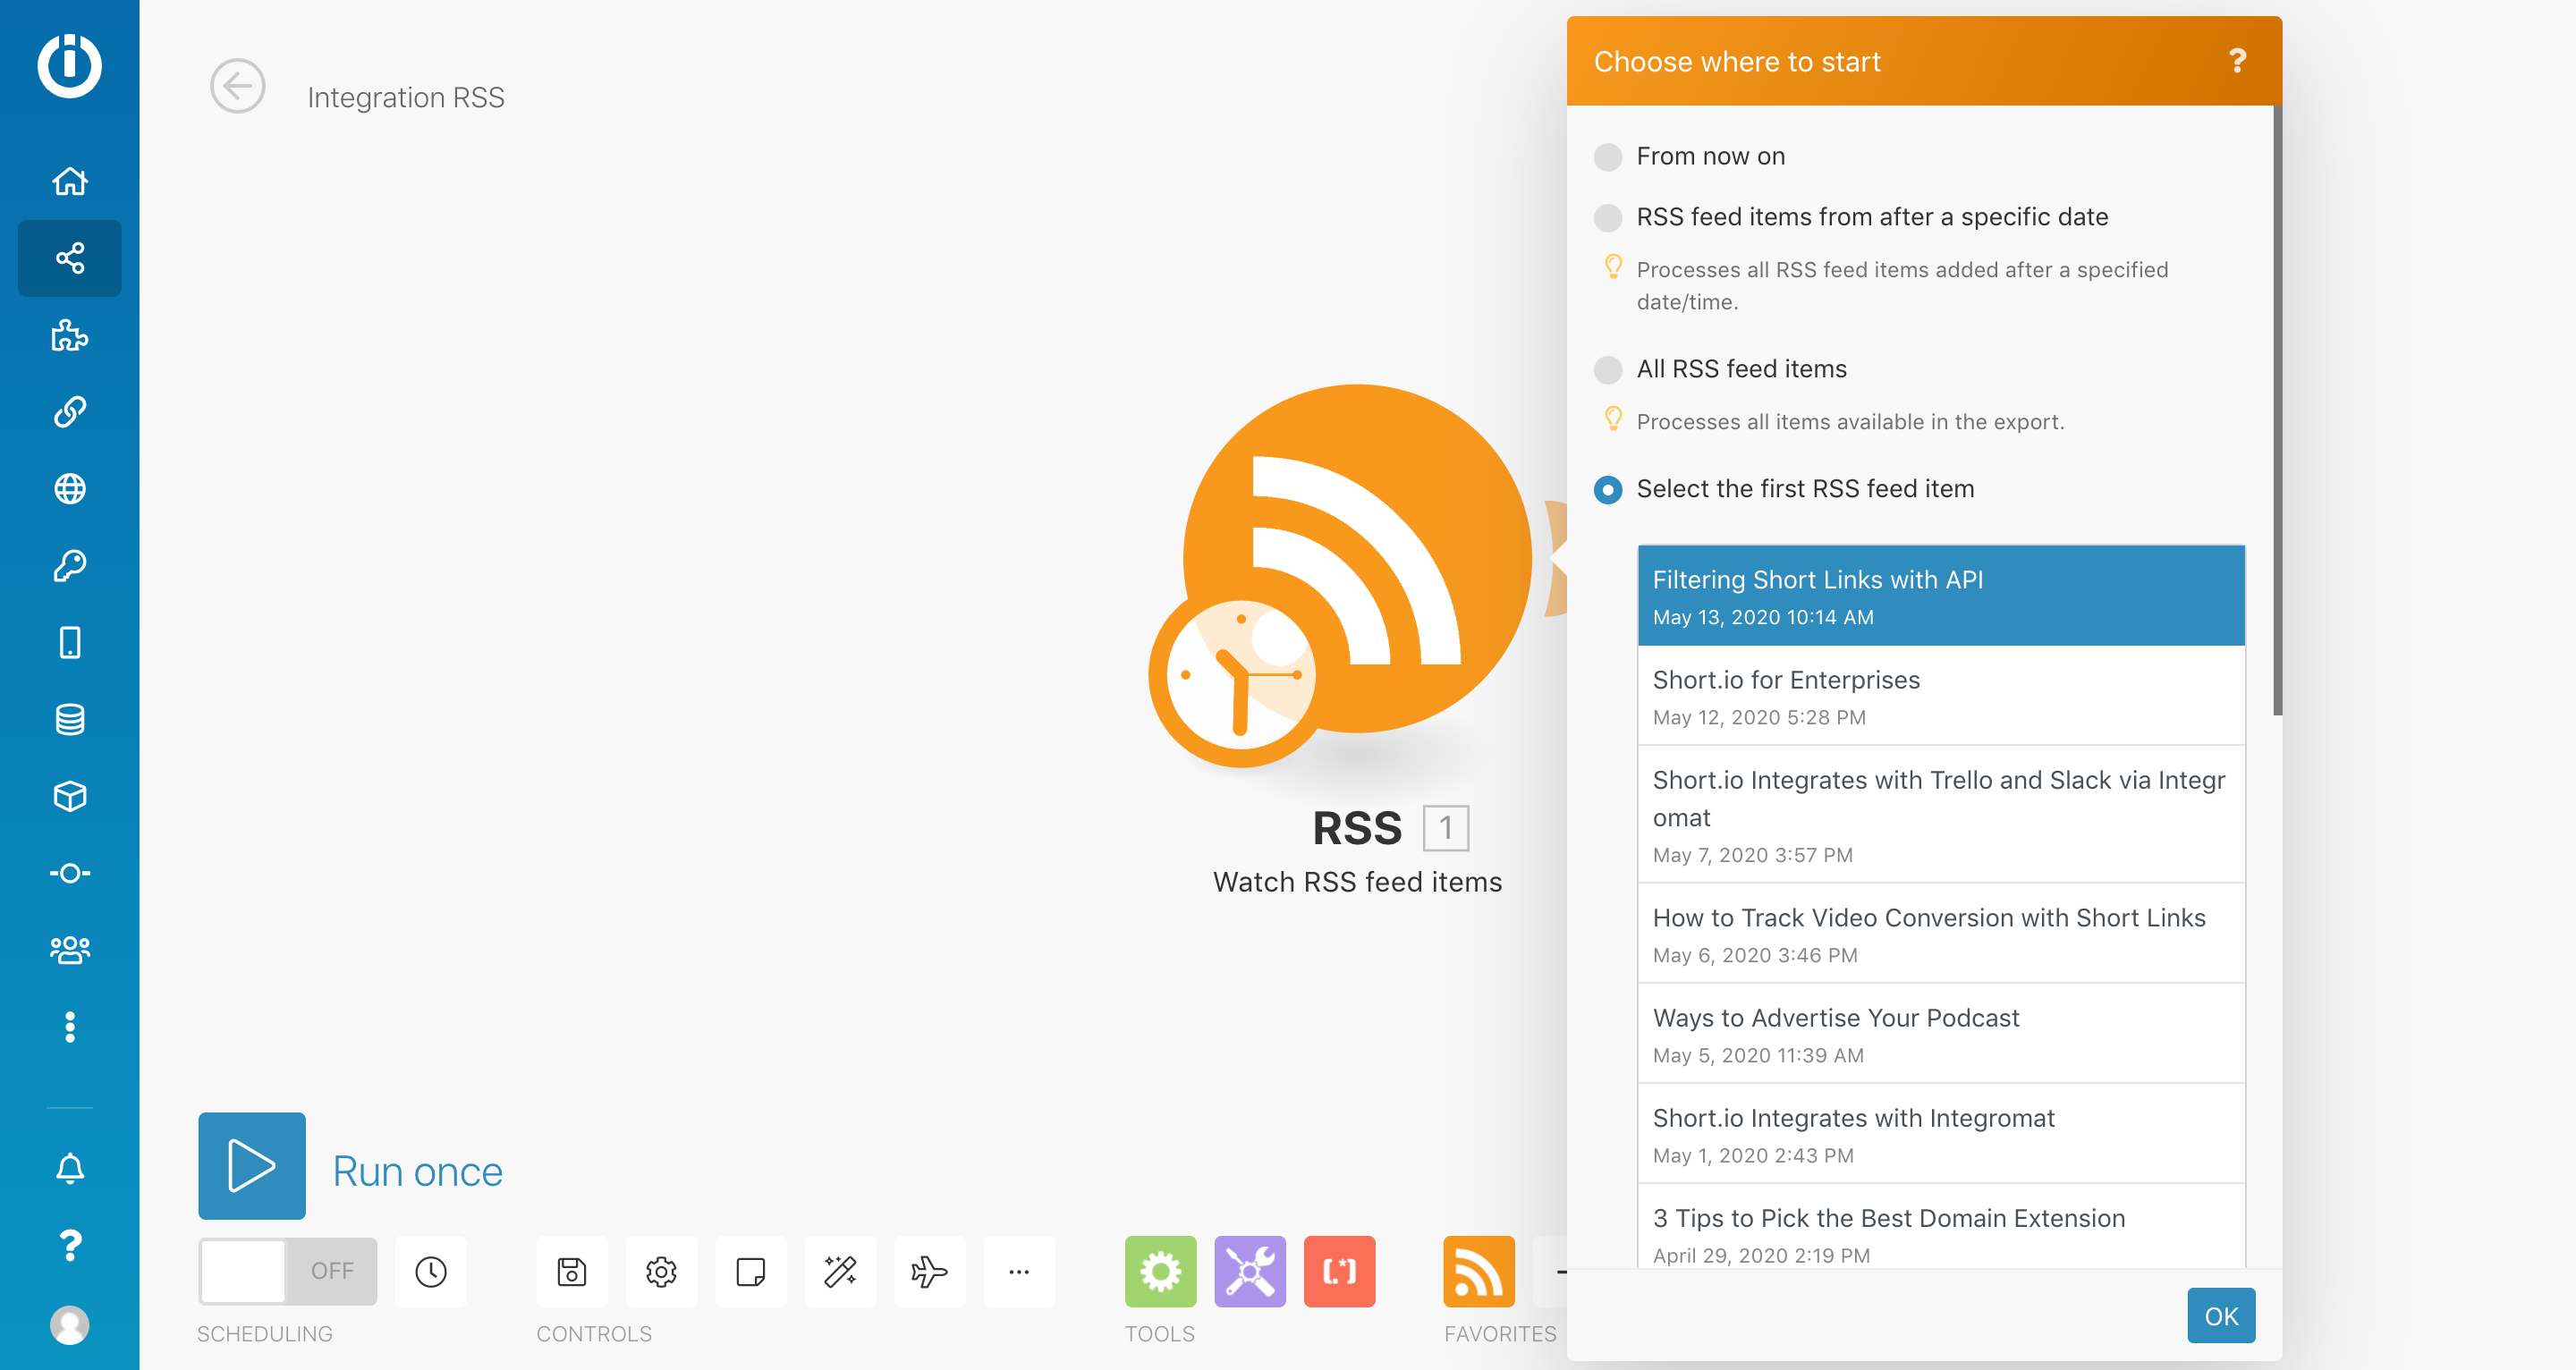2576x1370 pixels.
Task: Click the OK button in the dialog
Action: coord(2220,1315)
